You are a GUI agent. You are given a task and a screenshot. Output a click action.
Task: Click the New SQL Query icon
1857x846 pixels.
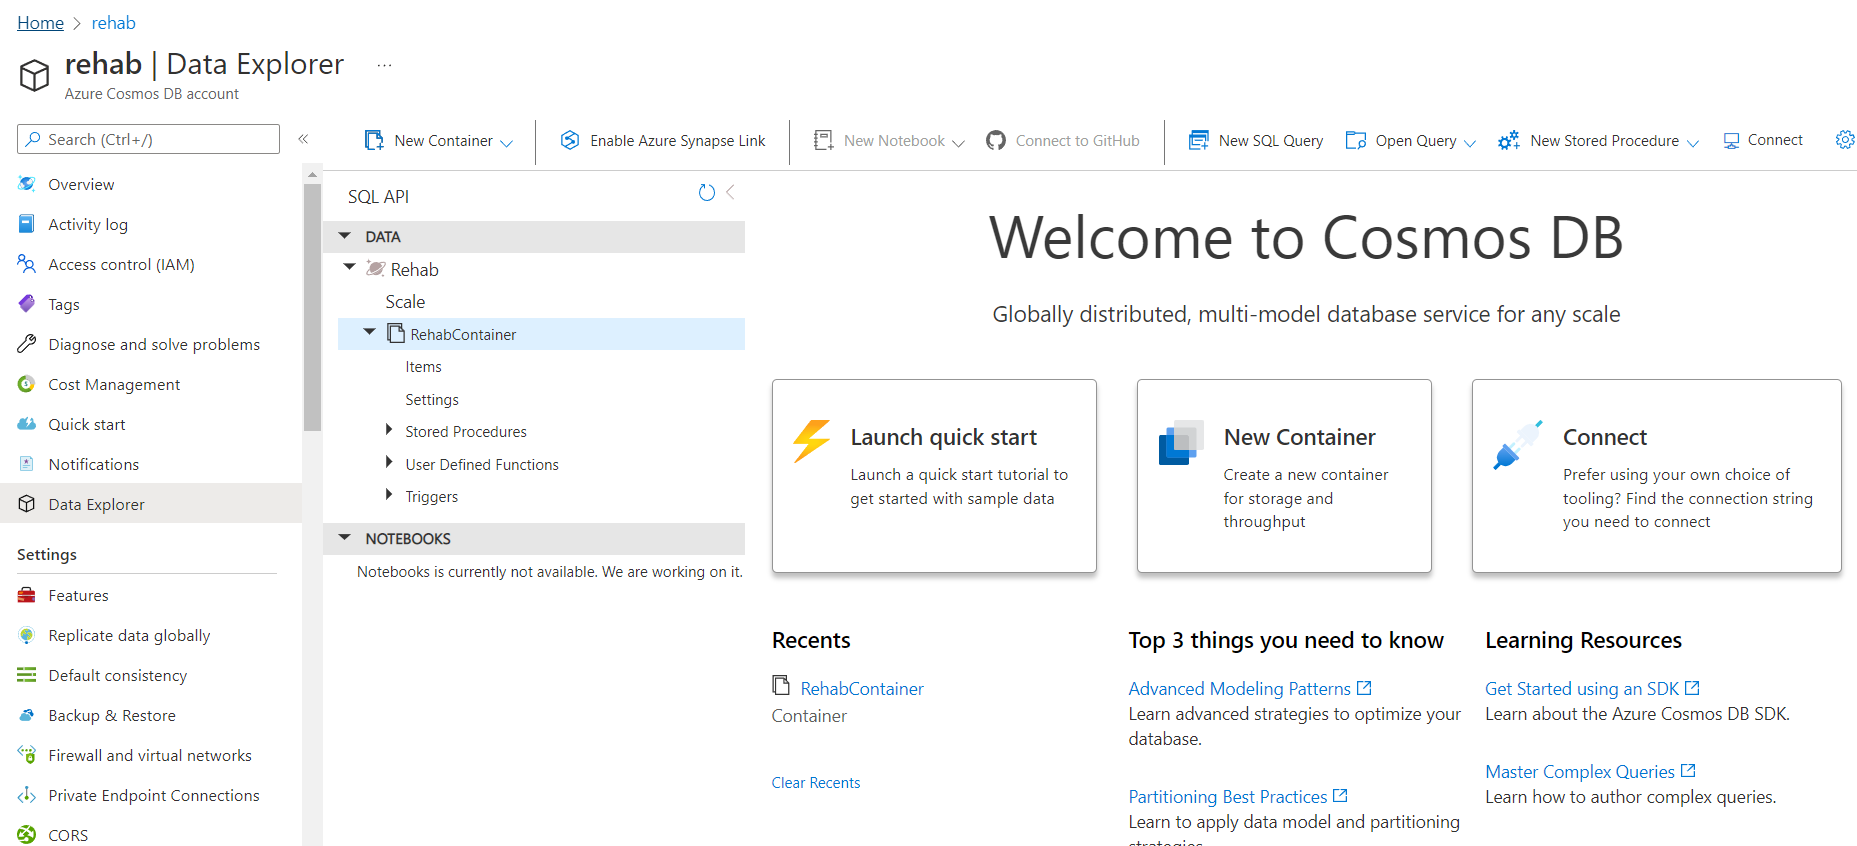point(1198,140)
